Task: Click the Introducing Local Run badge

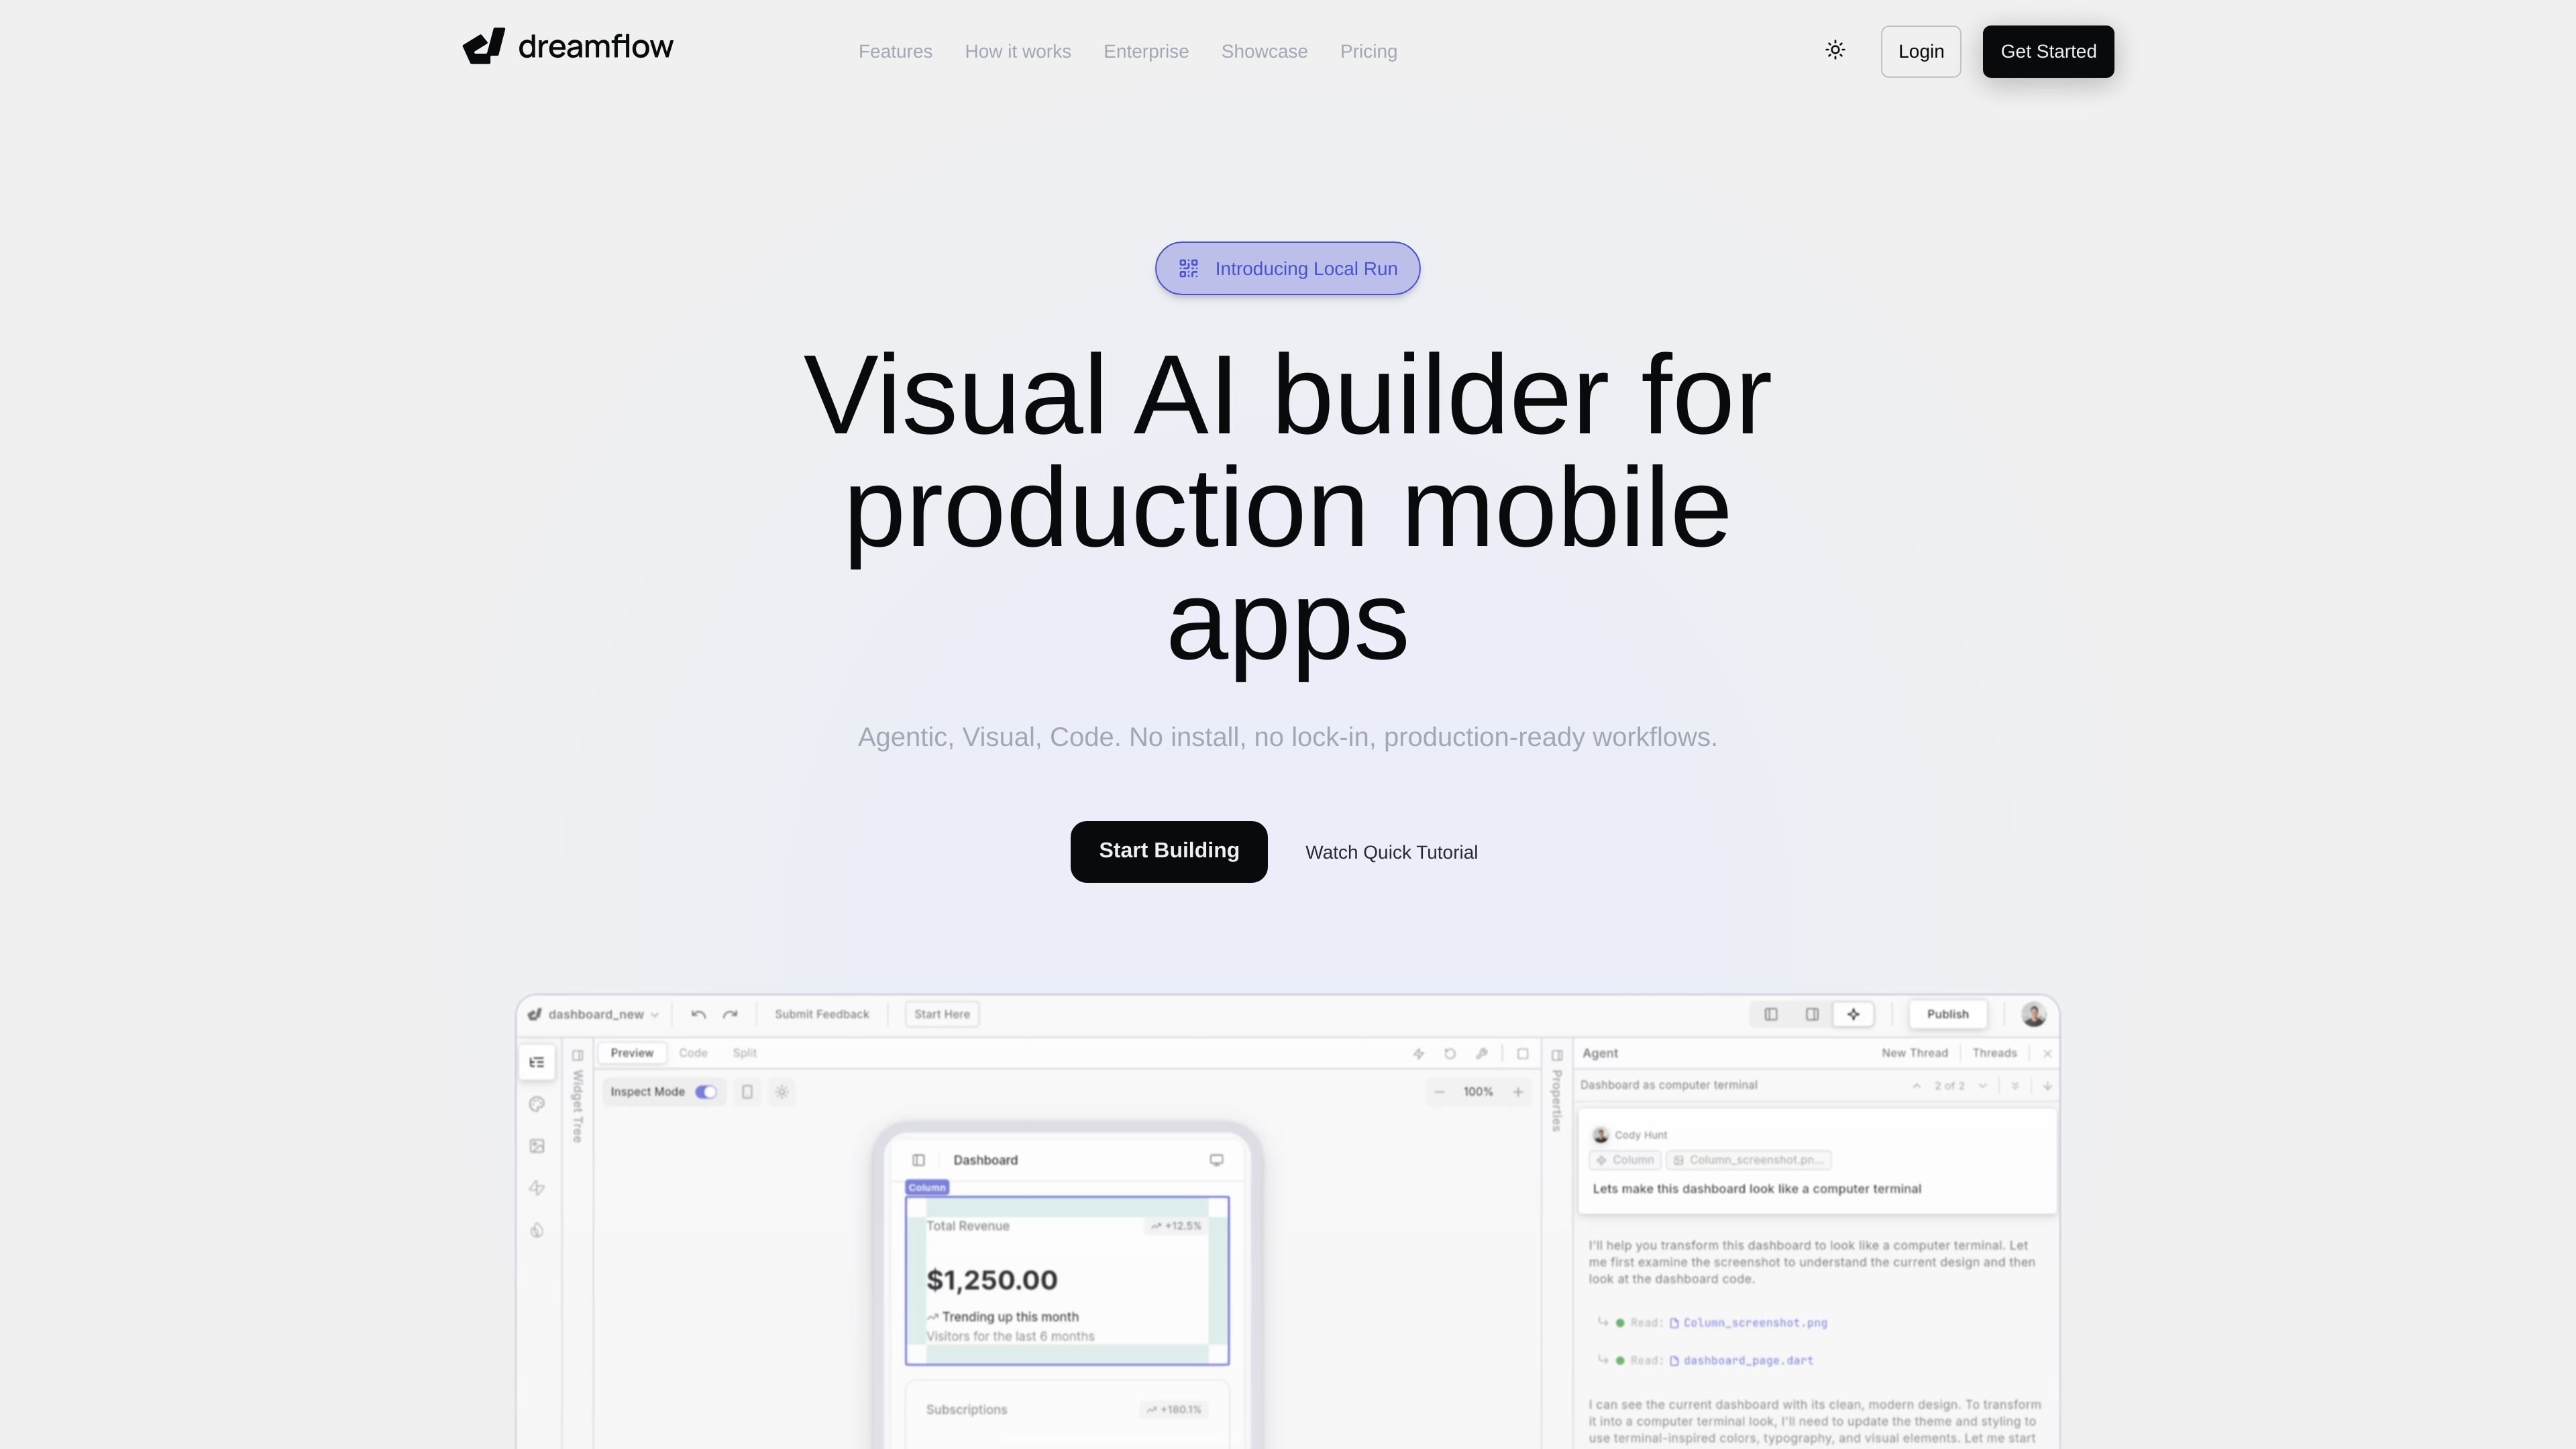Action: (x=1287, y=268)
